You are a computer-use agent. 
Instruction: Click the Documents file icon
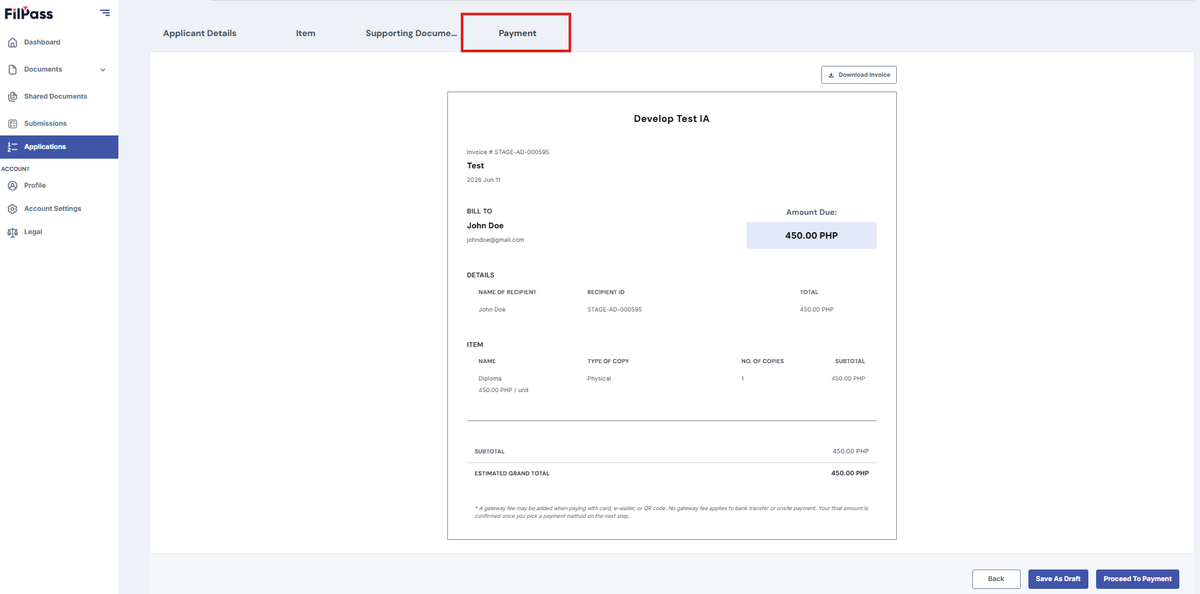12,69
